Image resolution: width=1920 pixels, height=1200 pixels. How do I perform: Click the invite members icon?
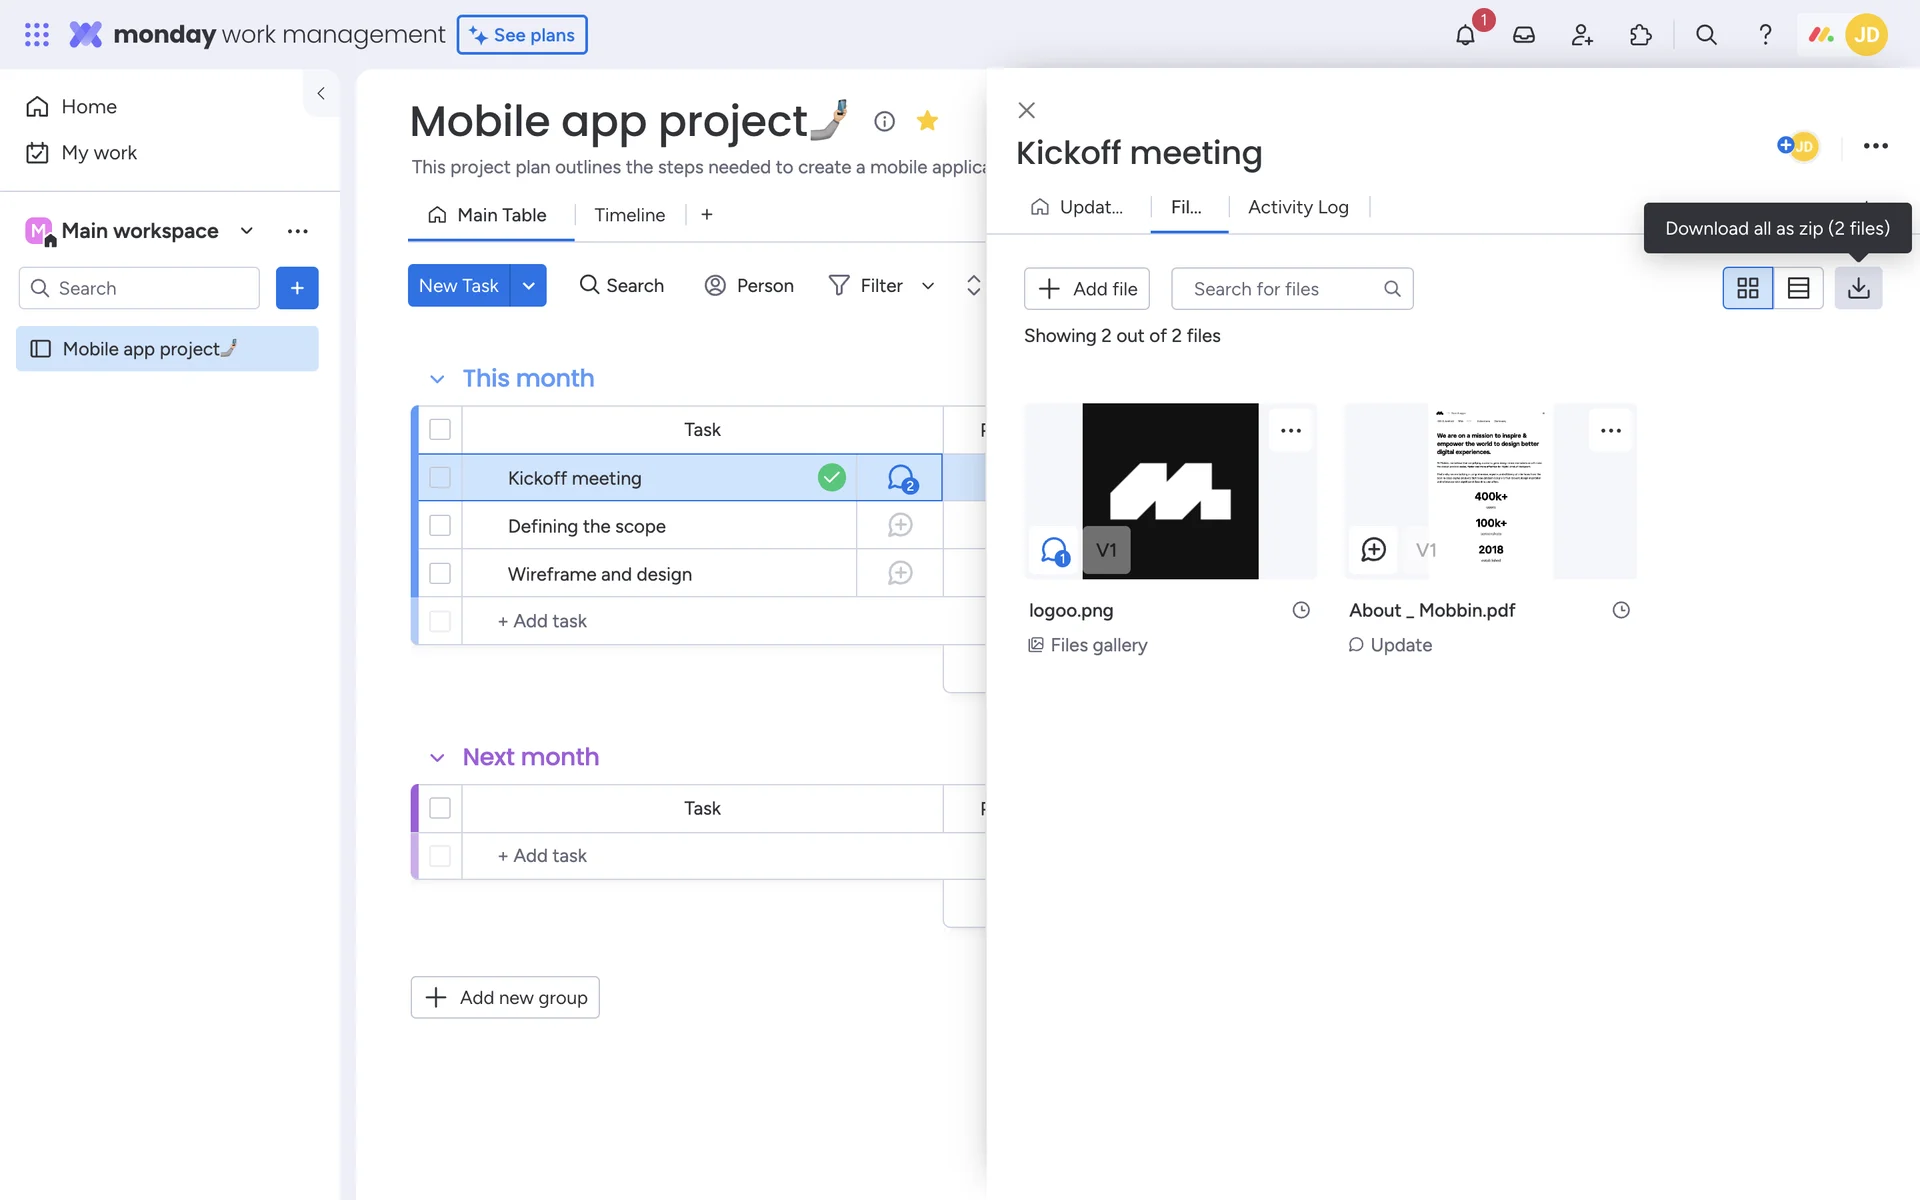click(x=1581, y=35)
